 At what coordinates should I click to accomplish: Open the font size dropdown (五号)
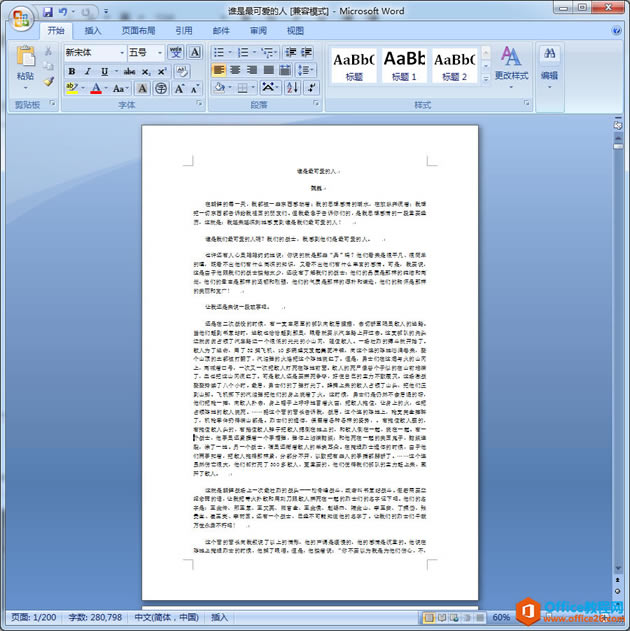point(160,53)
